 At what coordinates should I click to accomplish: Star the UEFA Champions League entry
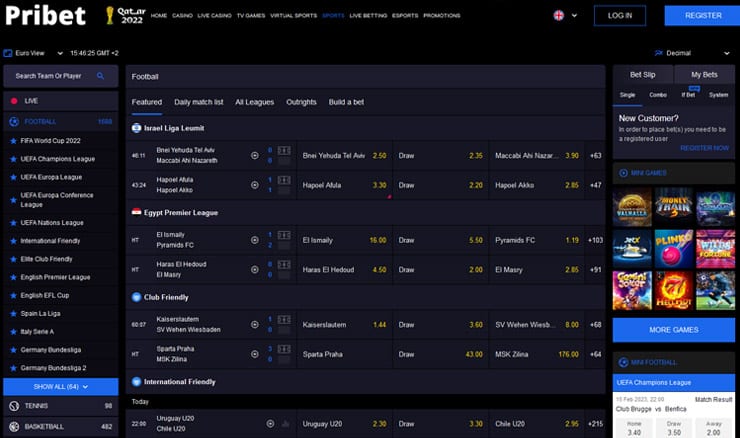click(x=13, y=160)
